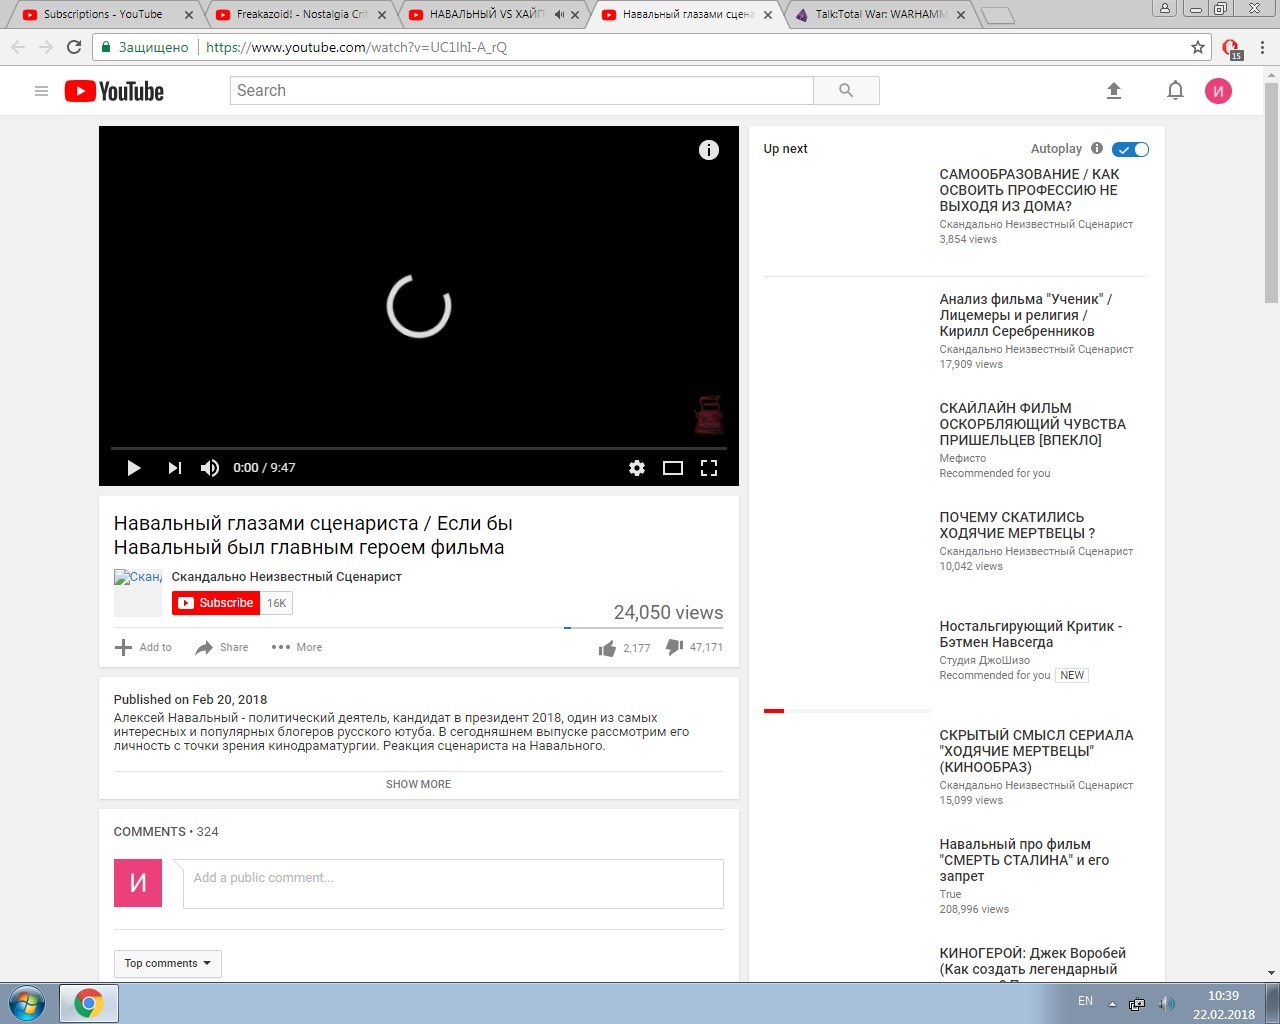This screenshot has width=1280, height=1024.
Task: Switch to the Subscriptions - YouTube tab
Action: 102,15
